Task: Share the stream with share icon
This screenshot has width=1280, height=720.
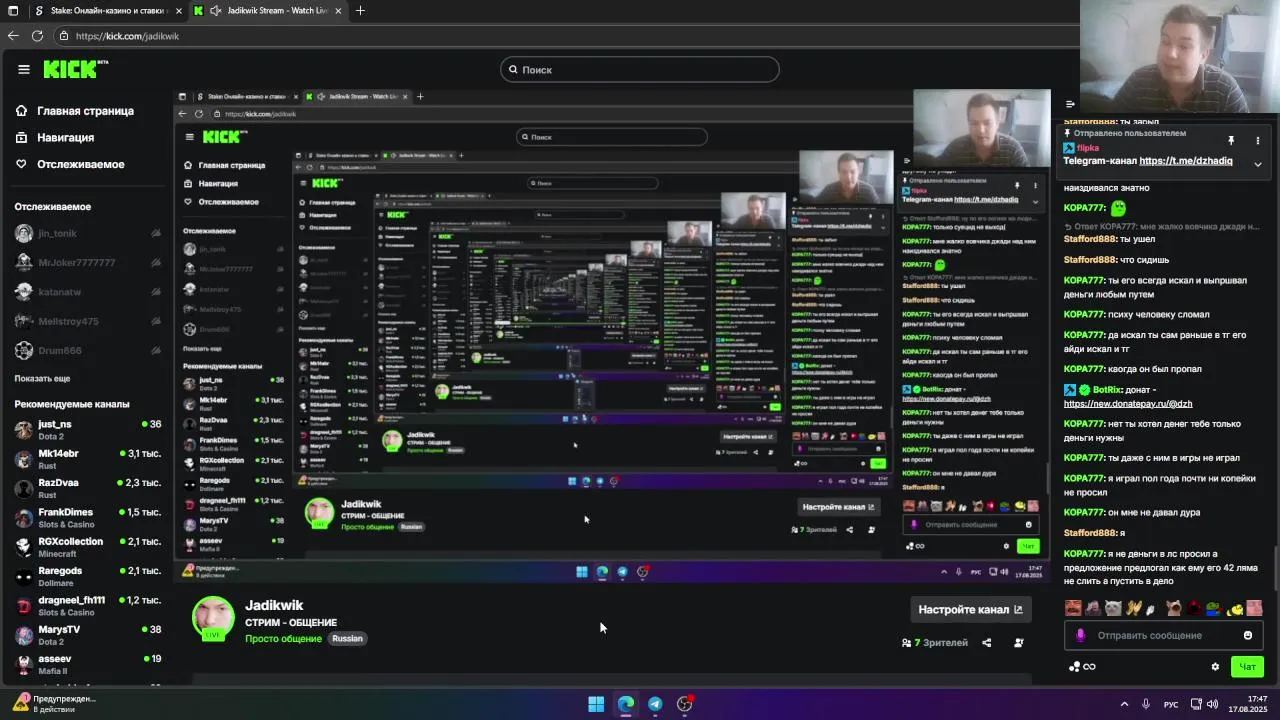Action: (x=987, y=643)
